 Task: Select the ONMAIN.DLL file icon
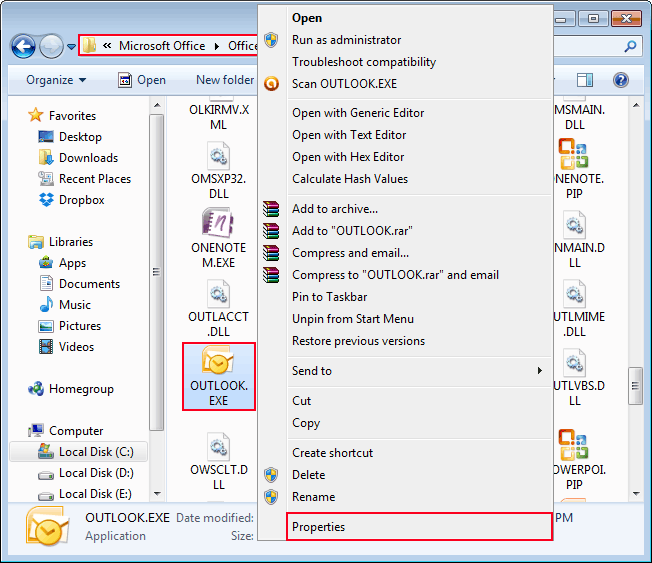point(575,225)
